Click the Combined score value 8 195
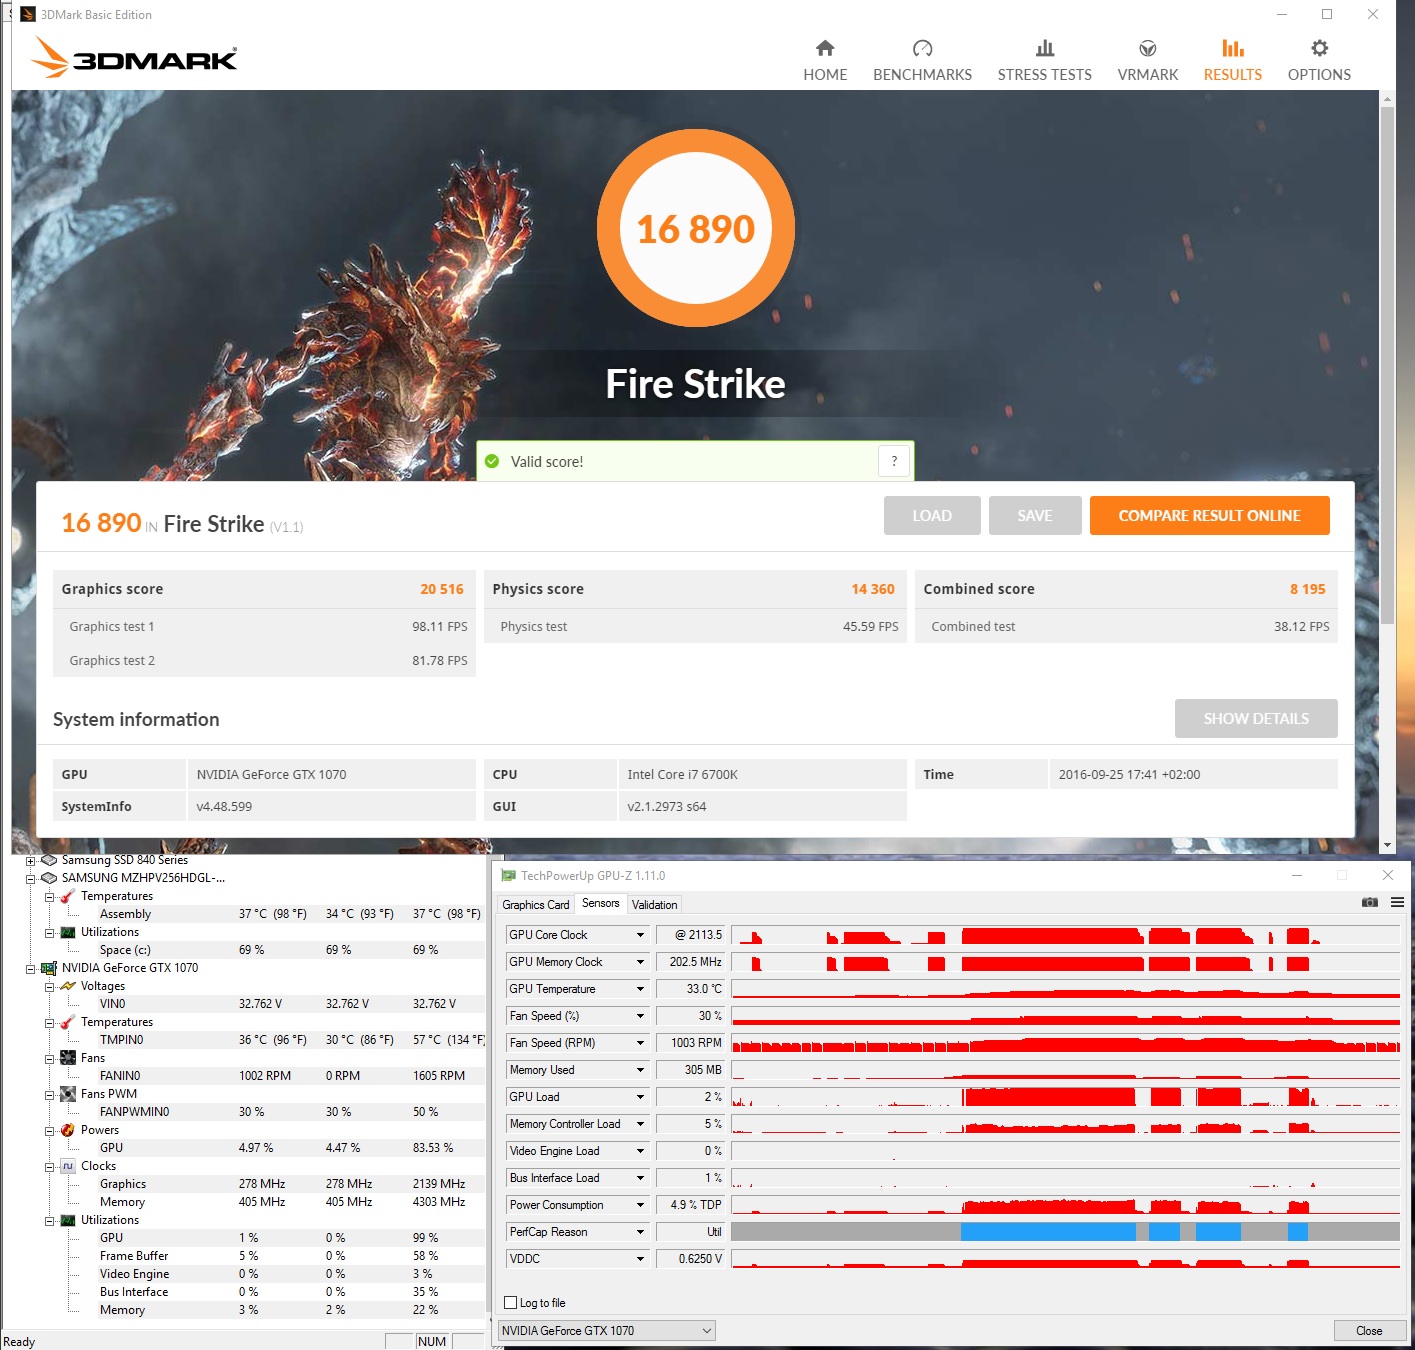Viewport: 1415px width, 1350px height. click(x=1308, y=589)
